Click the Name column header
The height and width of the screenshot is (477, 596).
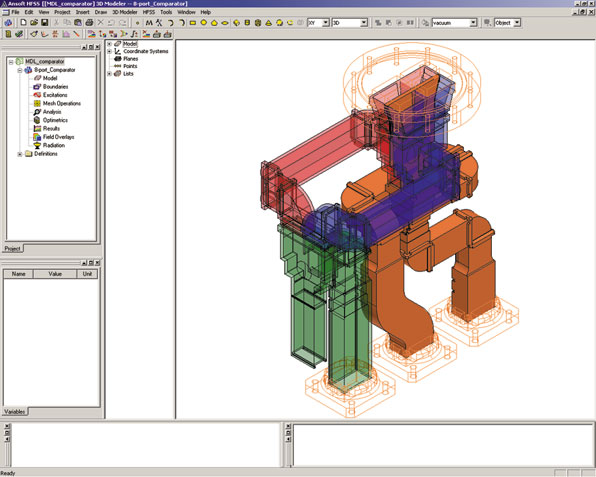[x=19, y=274]
